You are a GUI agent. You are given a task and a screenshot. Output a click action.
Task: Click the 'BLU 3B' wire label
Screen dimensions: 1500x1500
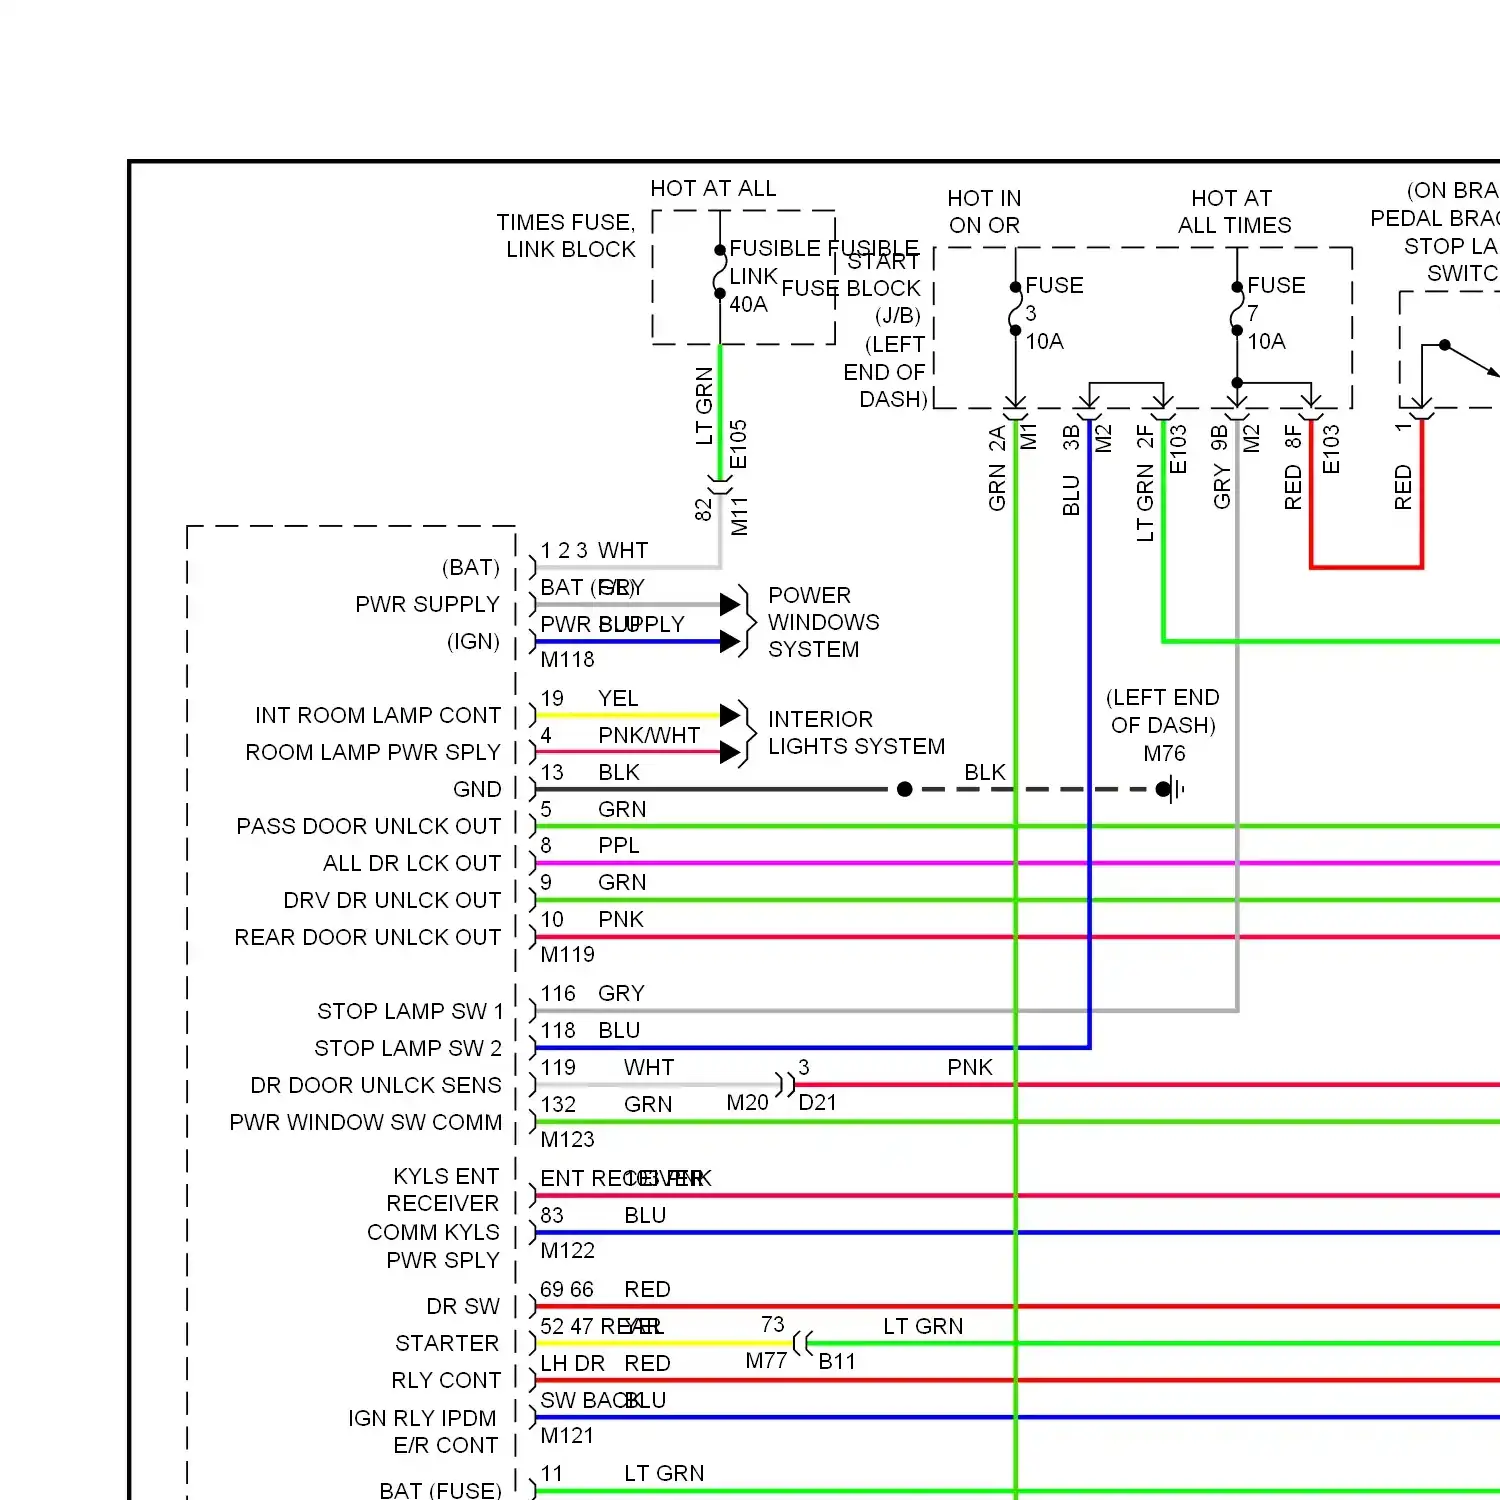pos(1071,470)
